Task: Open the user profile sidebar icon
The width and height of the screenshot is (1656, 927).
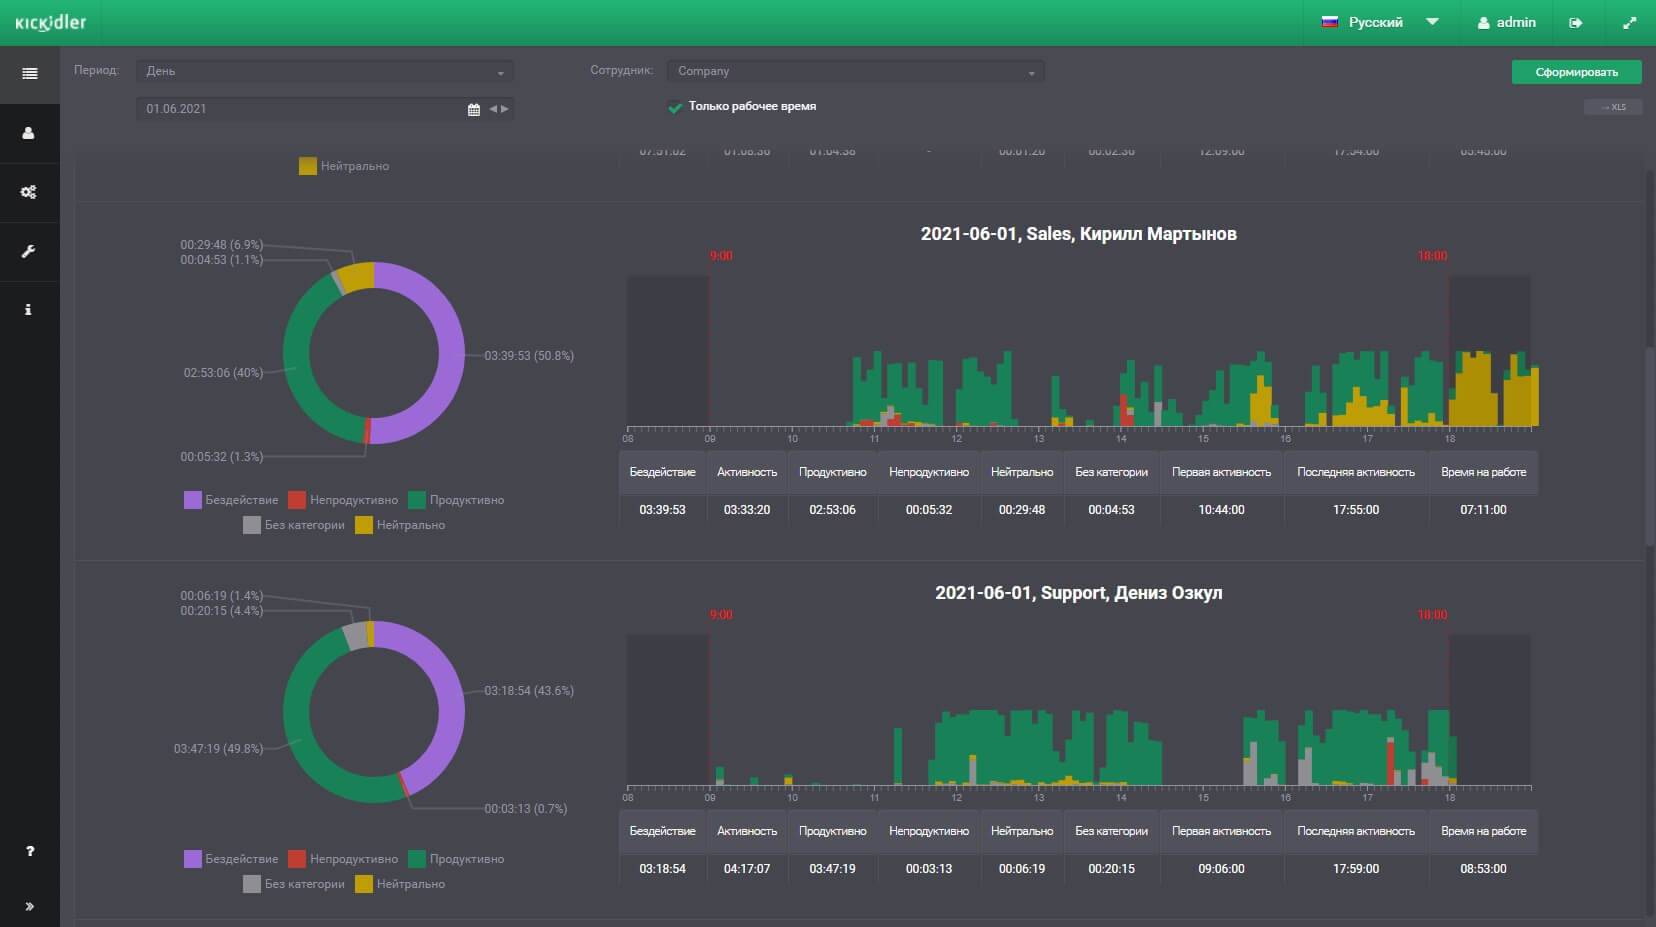Action: click(x=29, y=133)
